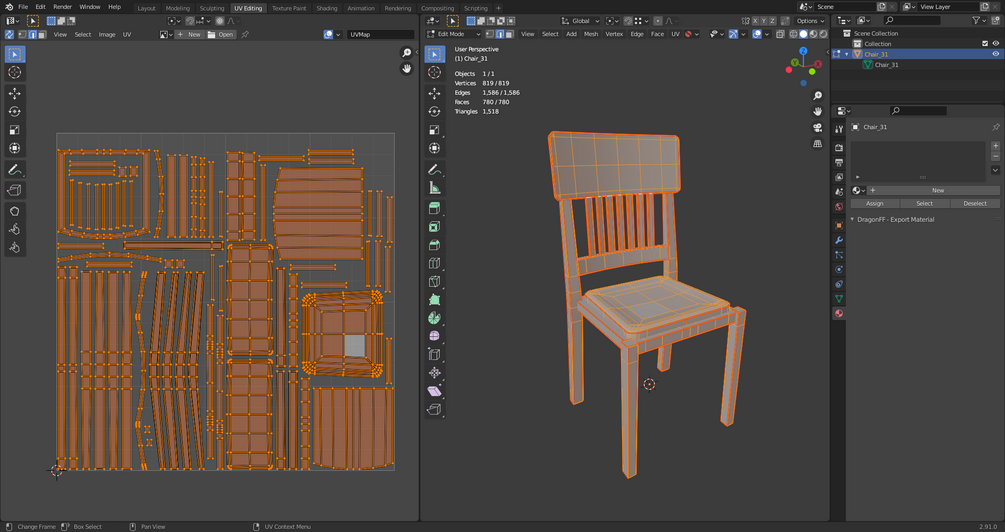The width and height of the screenshot is (1005, 532).
Task: Select the Cursor tool in 3D viewport
Action: click(434, 72)
